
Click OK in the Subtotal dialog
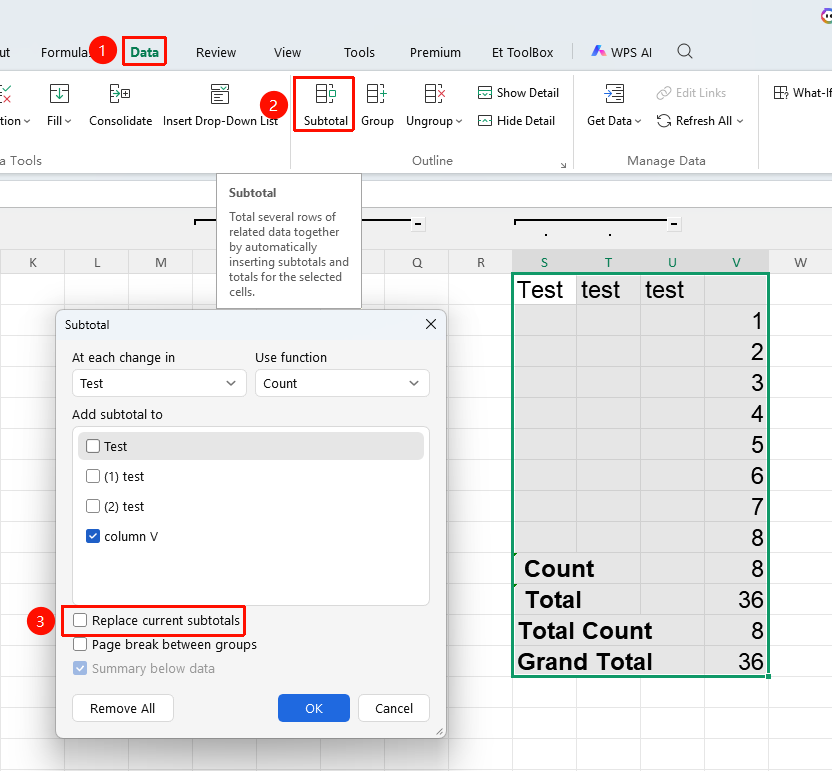(314, 708)
